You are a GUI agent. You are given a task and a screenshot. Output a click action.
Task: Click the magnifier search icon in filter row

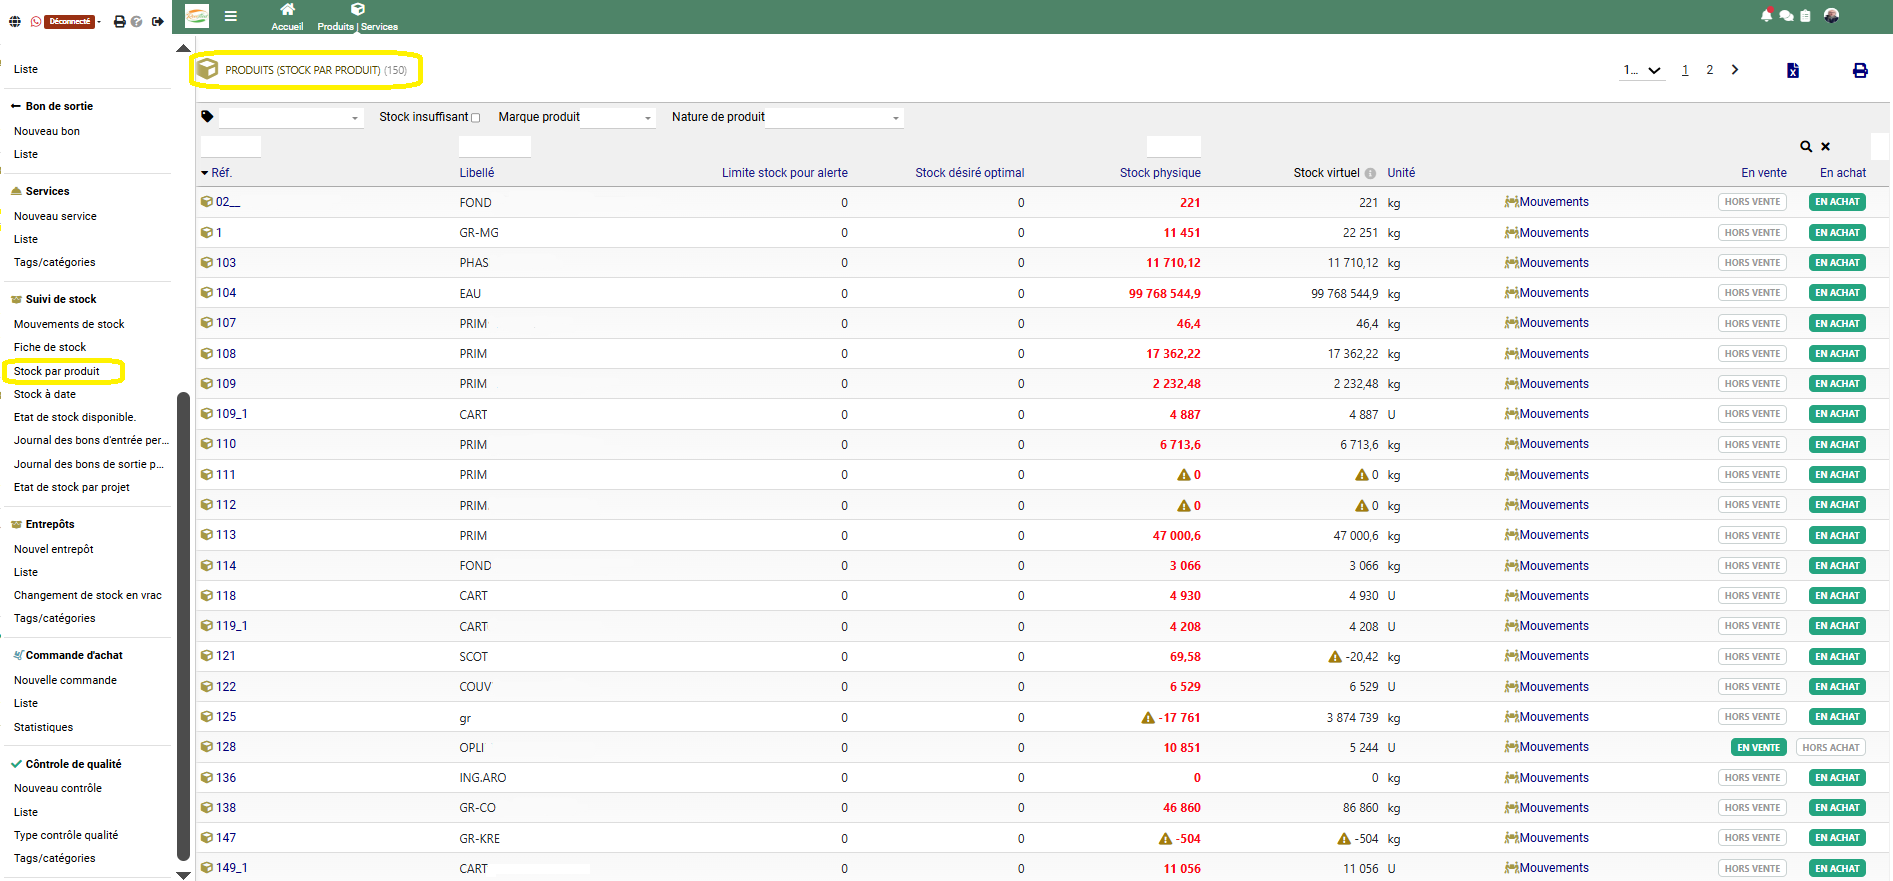1806,146
